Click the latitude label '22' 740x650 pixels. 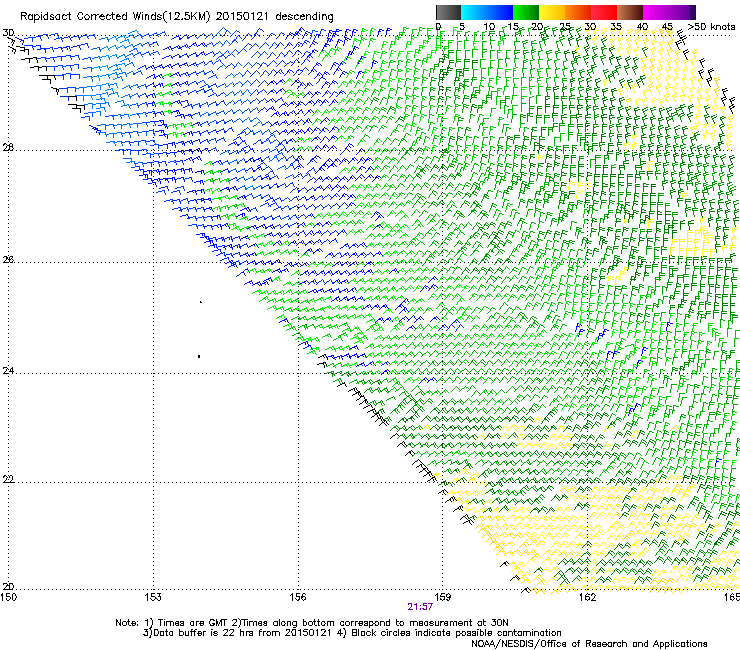point(8,480)
